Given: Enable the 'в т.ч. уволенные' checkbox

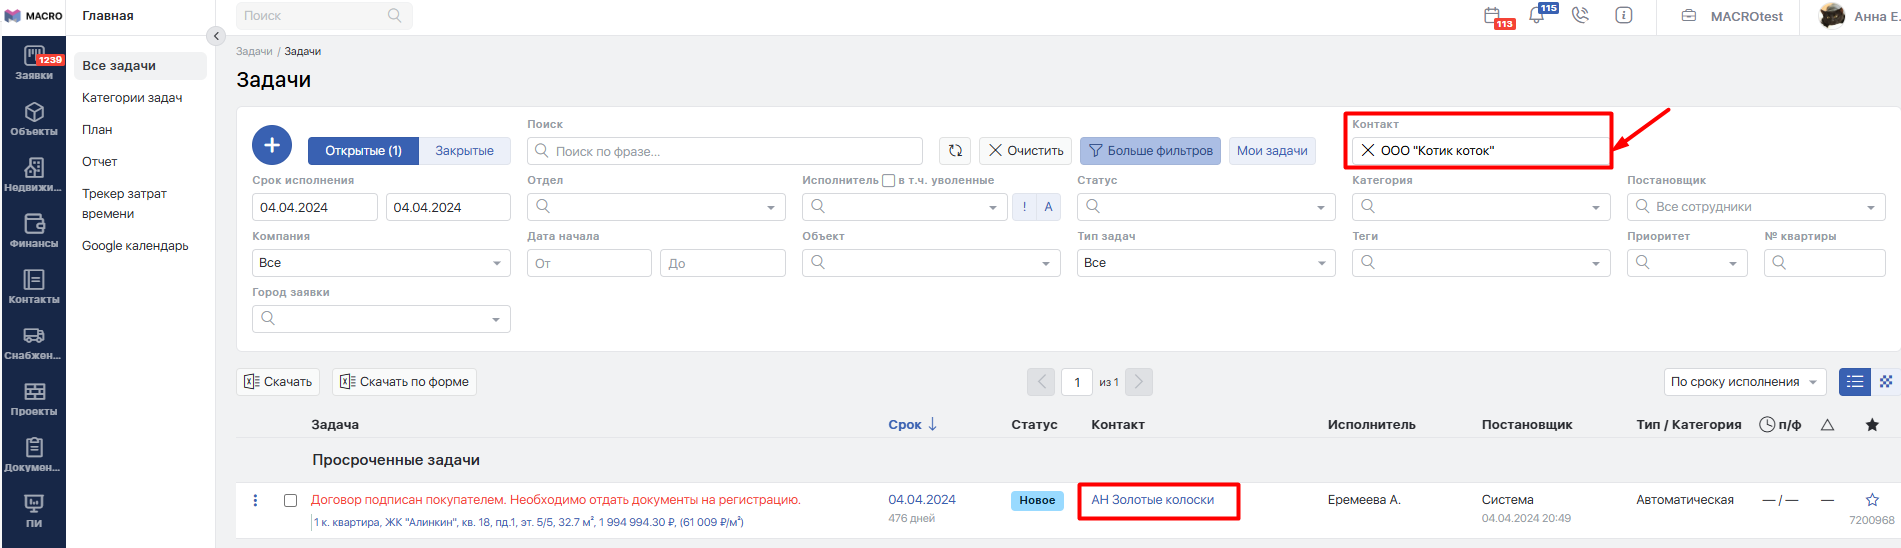Looking at the screenshot, I should 888,181.
